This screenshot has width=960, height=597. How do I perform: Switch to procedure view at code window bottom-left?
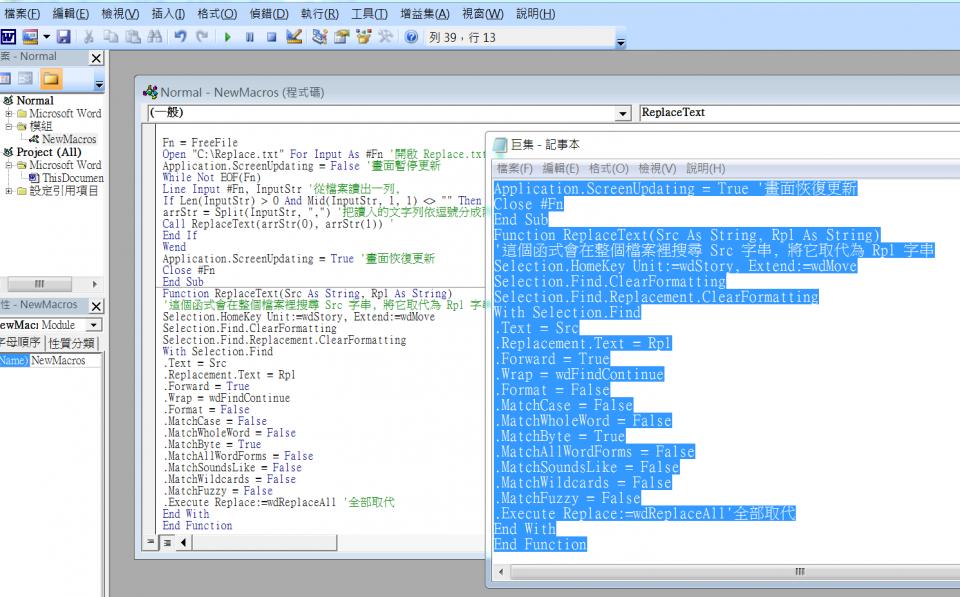point(152,542)
